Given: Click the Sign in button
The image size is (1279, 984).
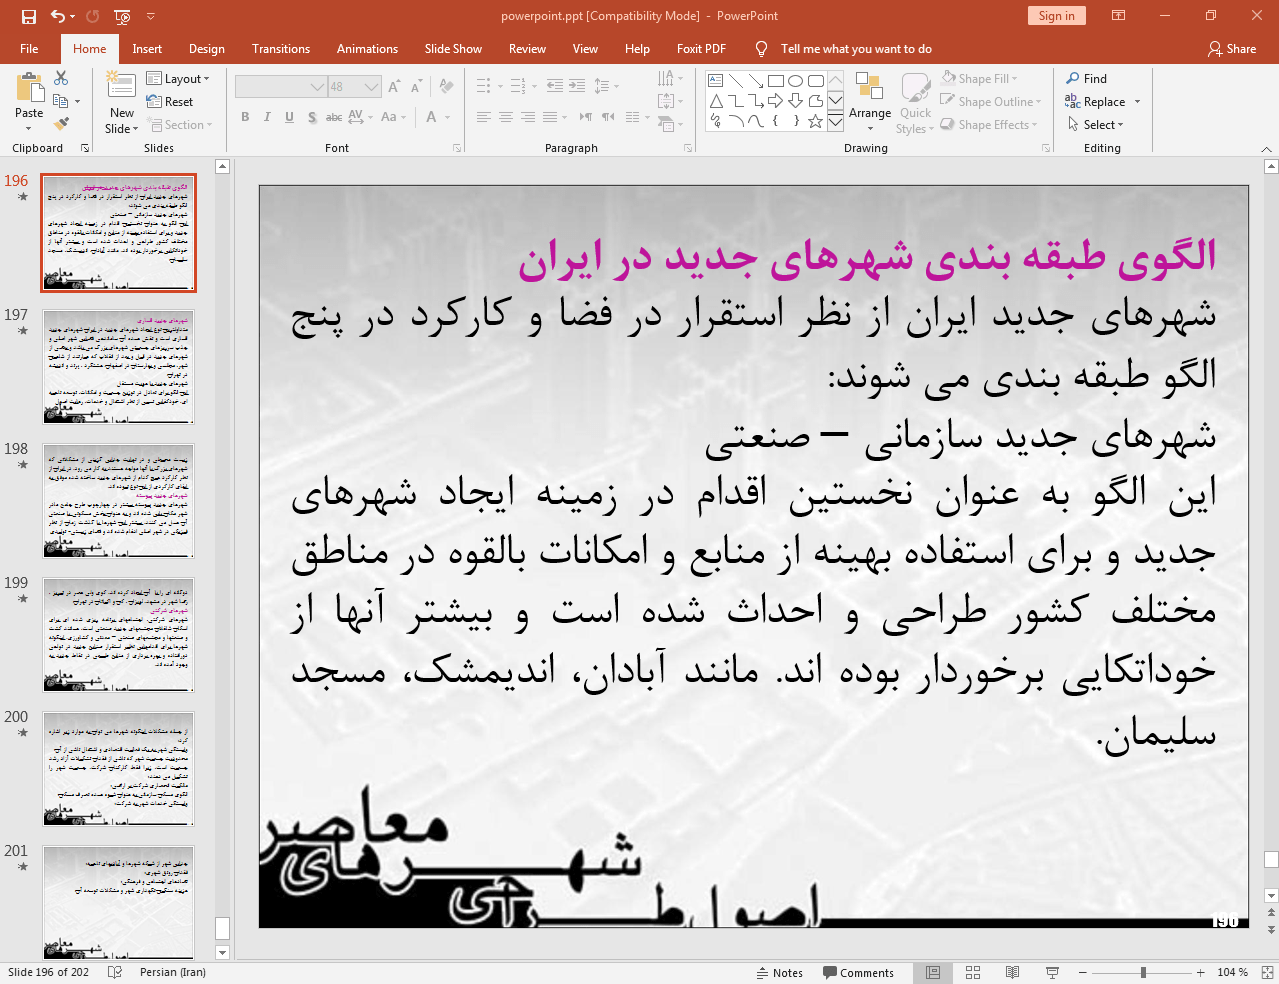Looking at the screenshot, I should click(1056, 15).
